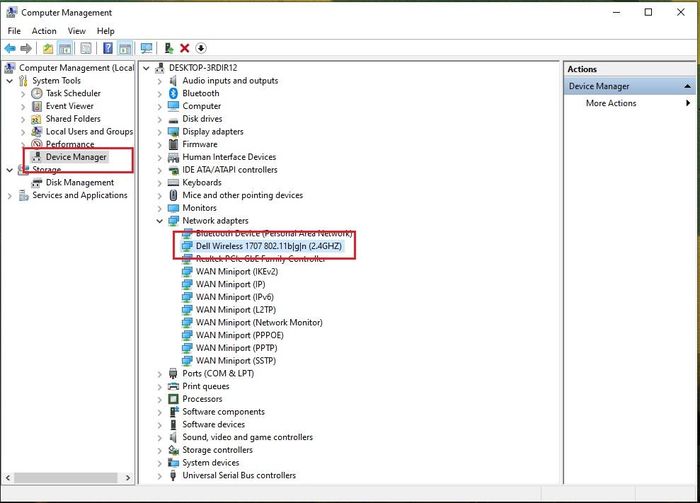
Task: Select Performance in the left tree
Action: click(70, 144)
